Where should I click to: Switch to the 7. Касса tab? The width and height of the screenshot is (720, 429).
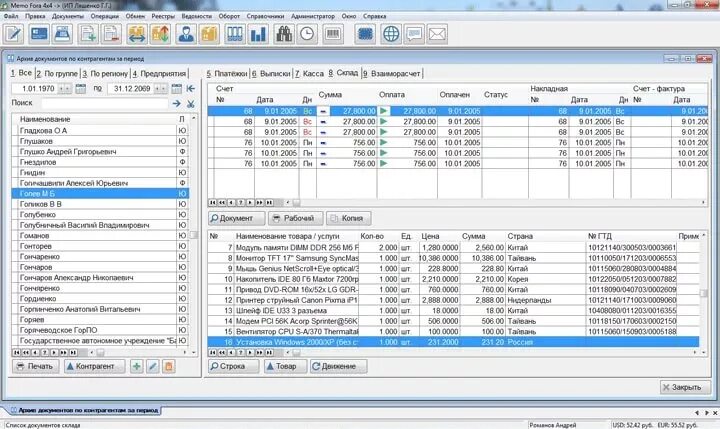coord(309,73)
